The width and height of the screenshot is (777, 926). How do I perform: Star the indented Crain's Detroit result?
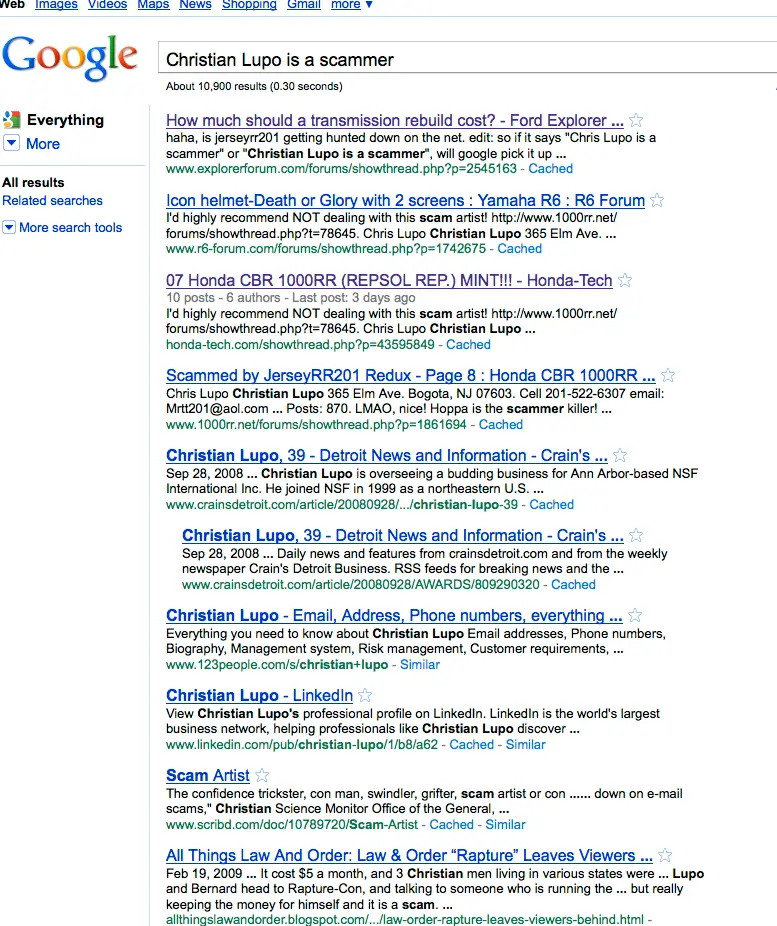[636, 536]
